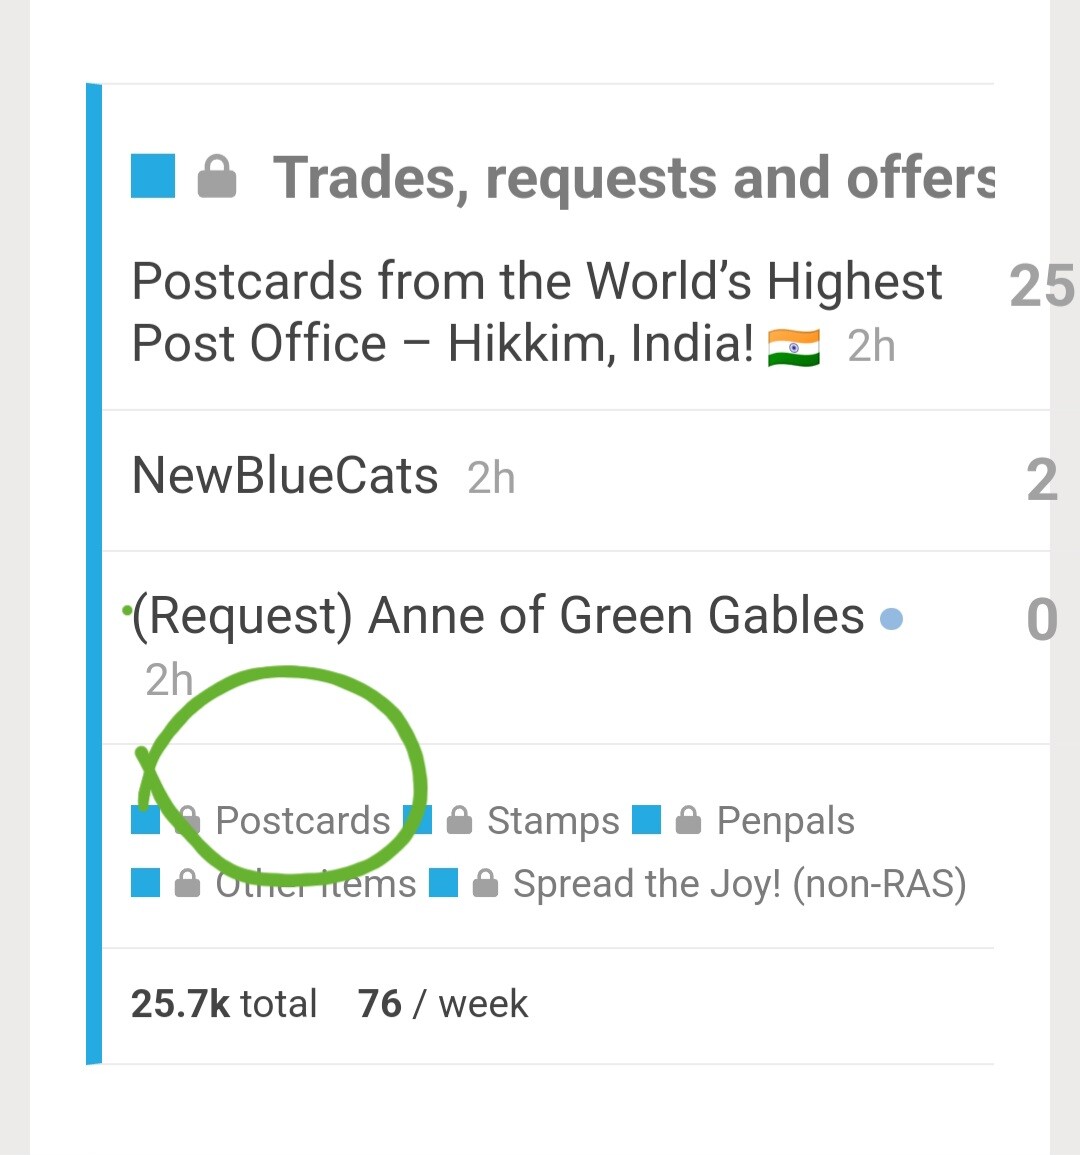The image size is (1080, 1155).
Task: Open the Anne of Green Gables request topic
Action: point(498,616)
